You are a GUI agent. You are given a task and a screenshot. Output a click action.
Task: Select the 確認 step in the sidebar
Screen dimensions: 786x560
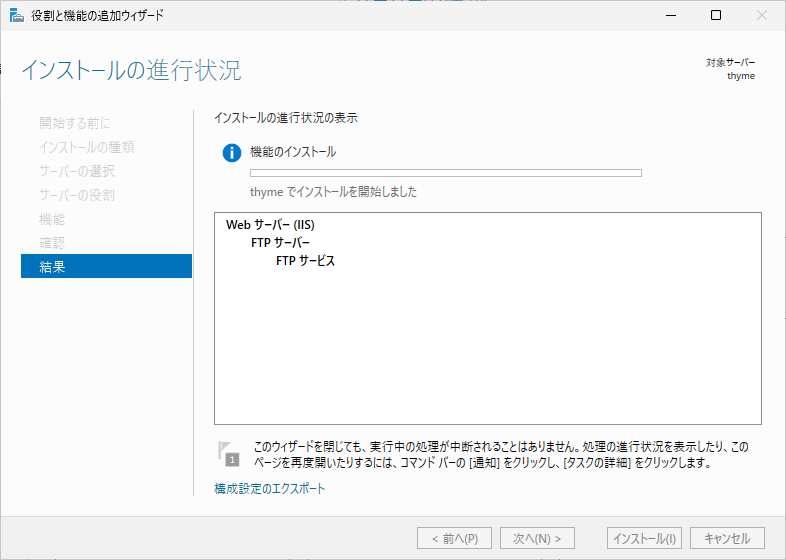point(52,243)
